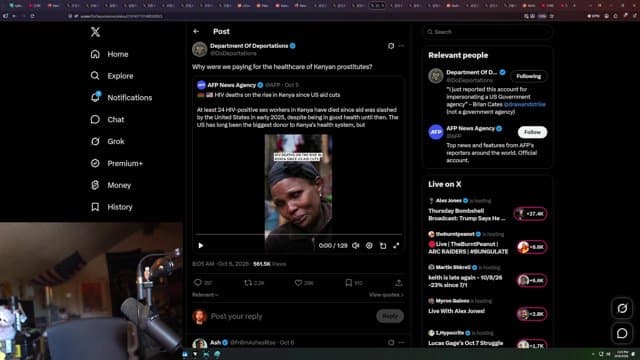Mute the video with speaker icon

[356, 246]
